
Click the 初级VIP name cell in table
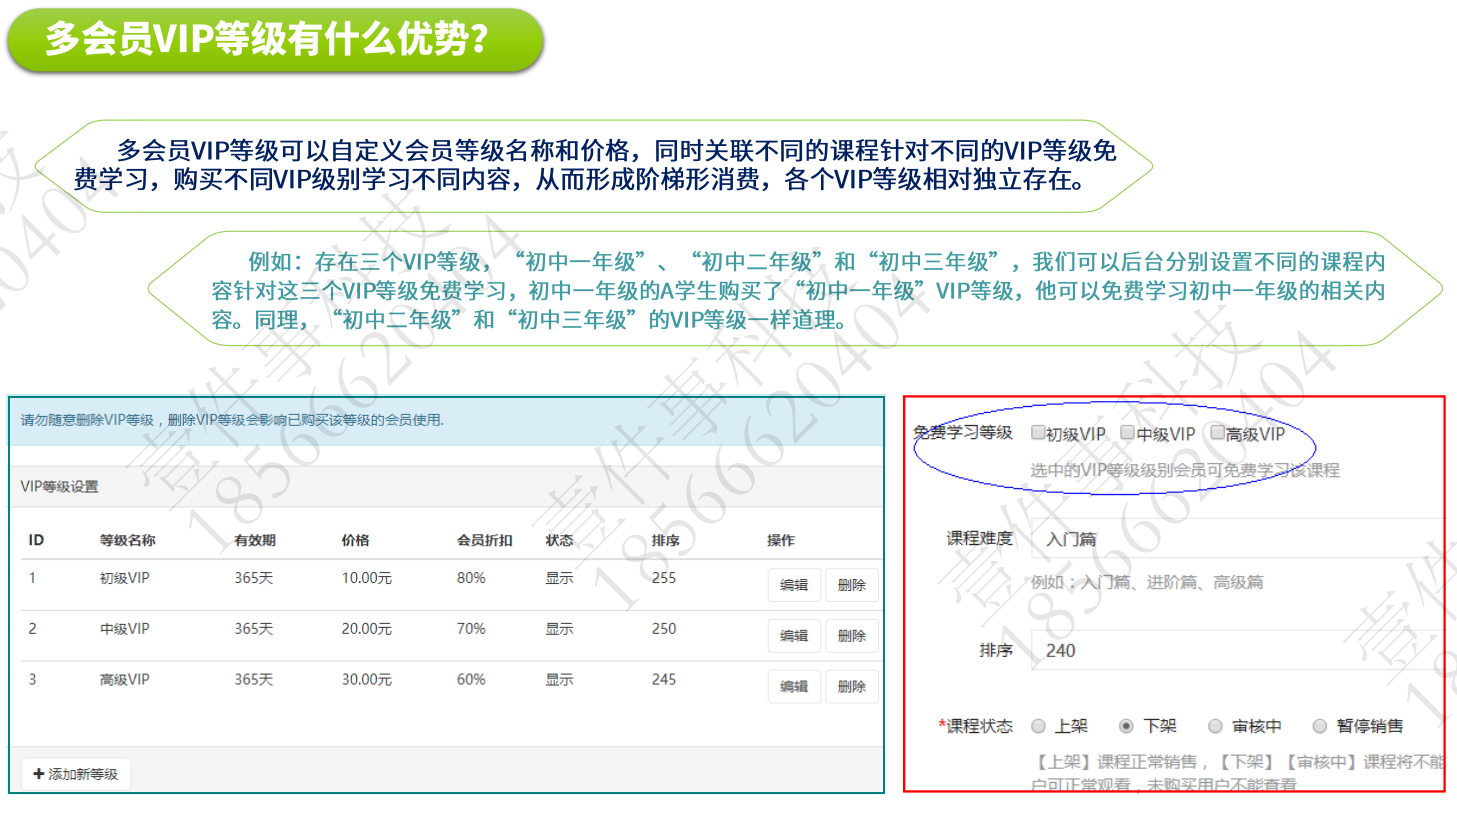[124, 578]
